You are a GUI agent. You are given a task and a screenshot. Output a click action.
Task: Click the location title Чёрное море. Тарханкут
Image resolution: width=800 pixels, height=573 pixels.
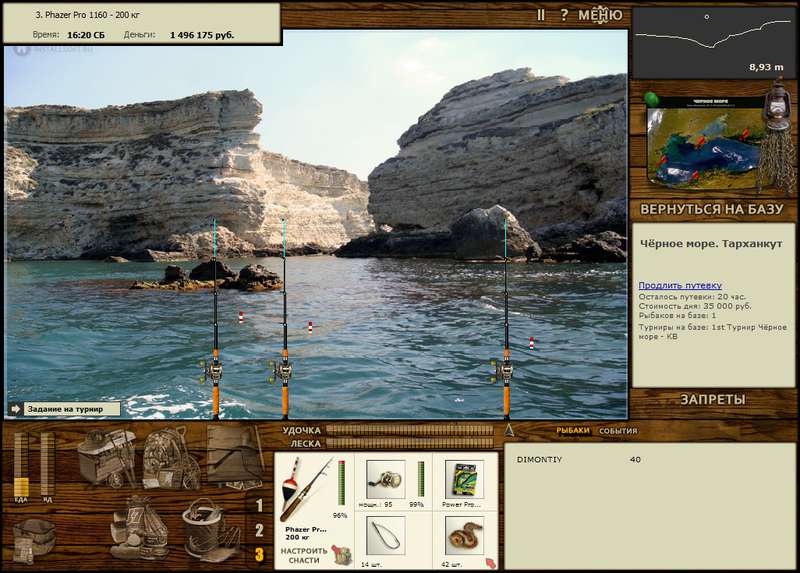point(711,244)
